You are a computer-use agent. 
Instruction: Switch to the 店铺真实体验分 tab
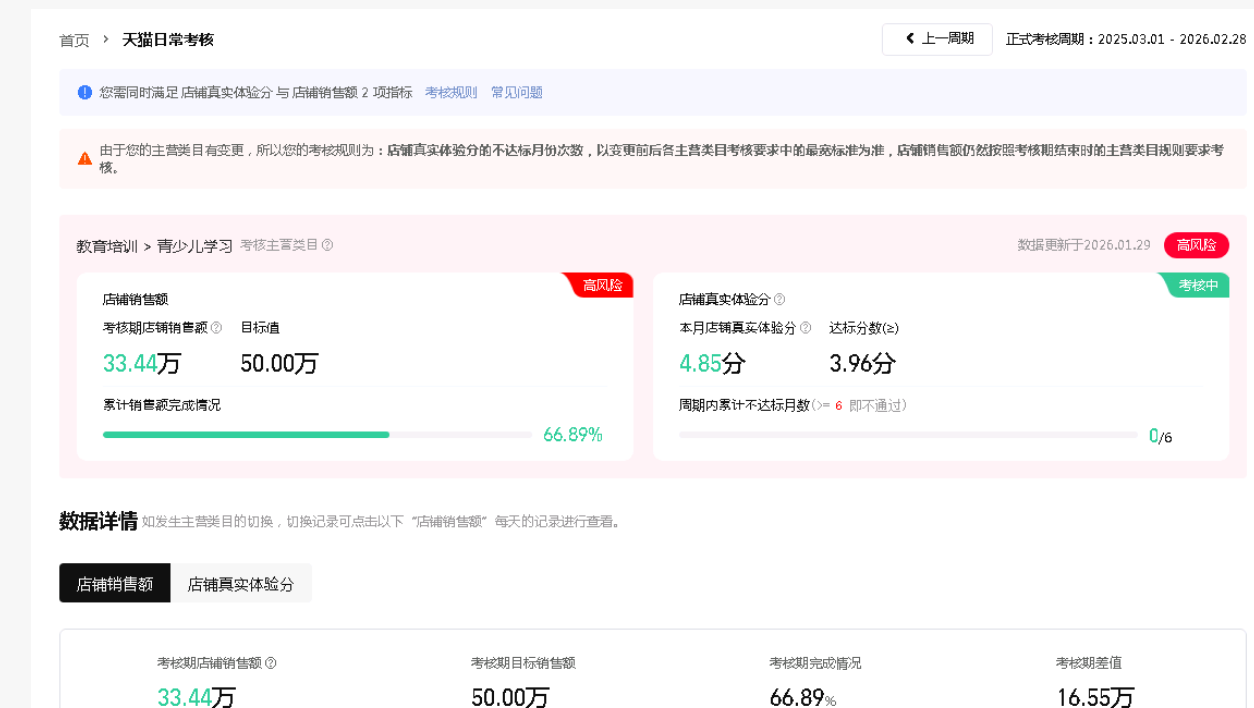coord(241,584)
